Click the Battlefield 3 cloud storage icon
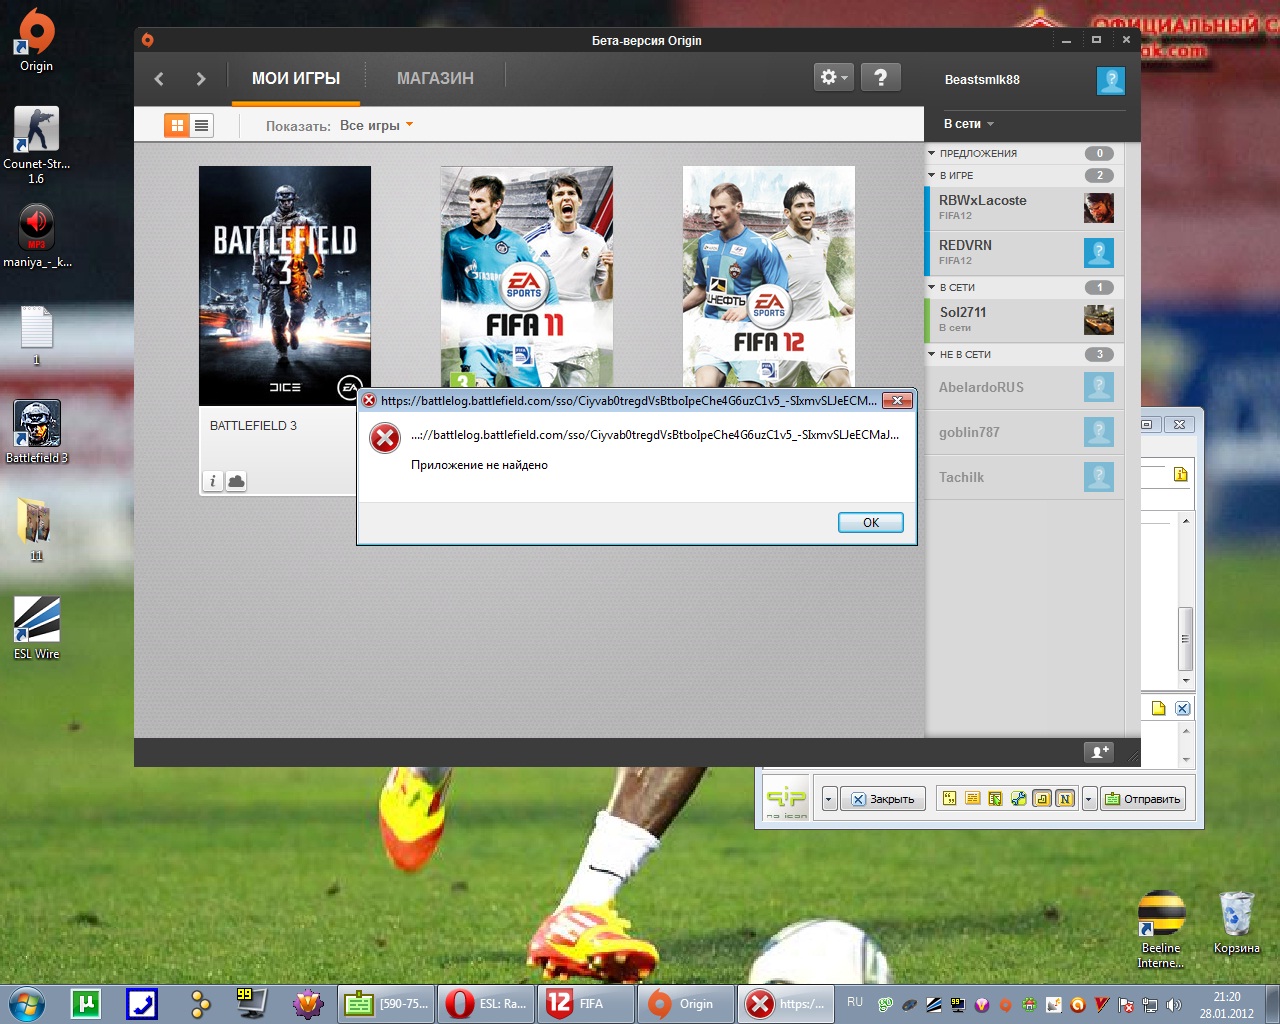 pos(236,481)
